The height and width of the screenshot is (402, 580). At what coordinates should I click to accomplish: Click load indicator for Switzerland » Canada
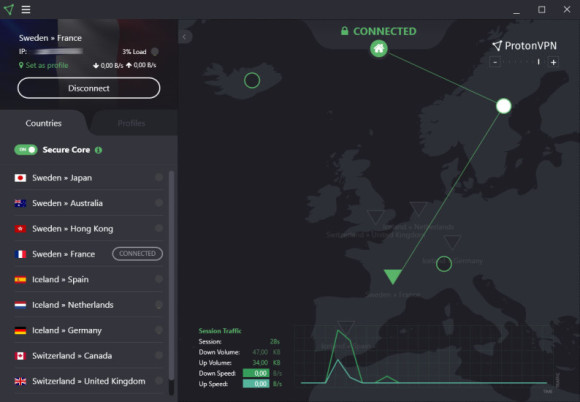point(159,355)
